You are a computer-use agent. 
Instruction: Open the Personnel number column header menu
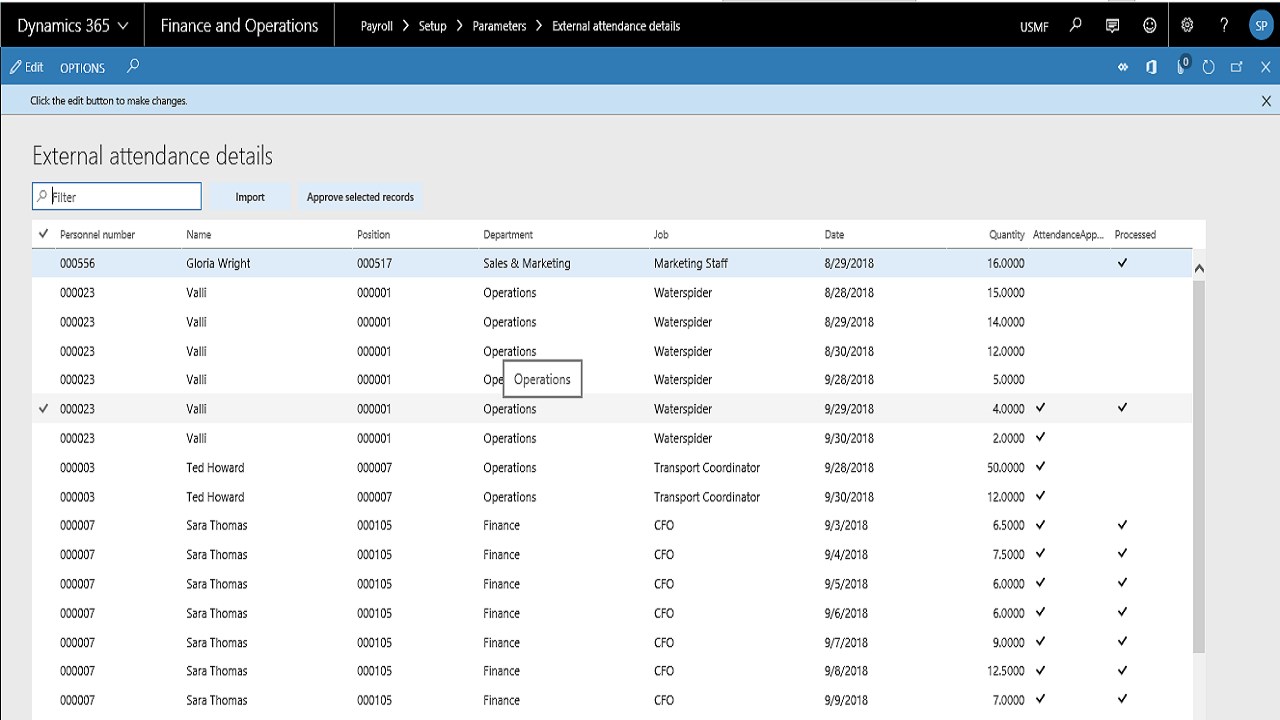[x=97, y=235]
